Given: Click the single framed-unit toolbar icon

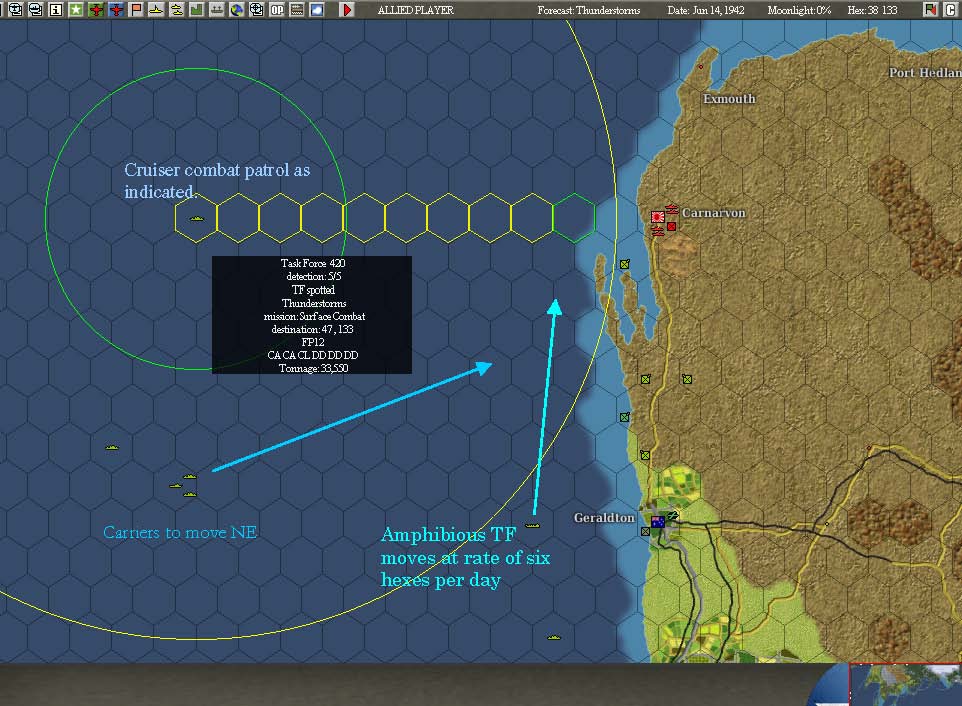Looking at the screenshot, I should (15, 10).
